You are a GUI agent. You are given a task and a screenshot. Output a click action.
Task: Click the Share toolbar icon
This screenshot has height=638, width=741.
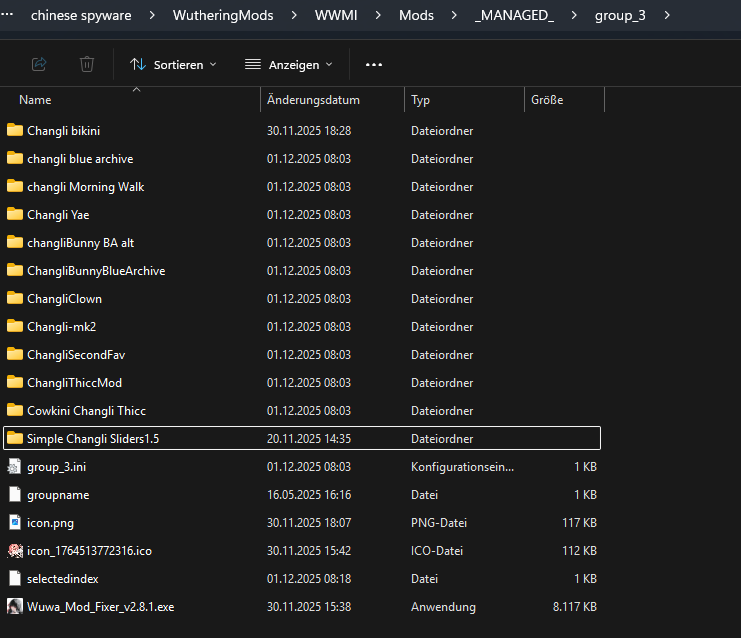coord(39,64)
